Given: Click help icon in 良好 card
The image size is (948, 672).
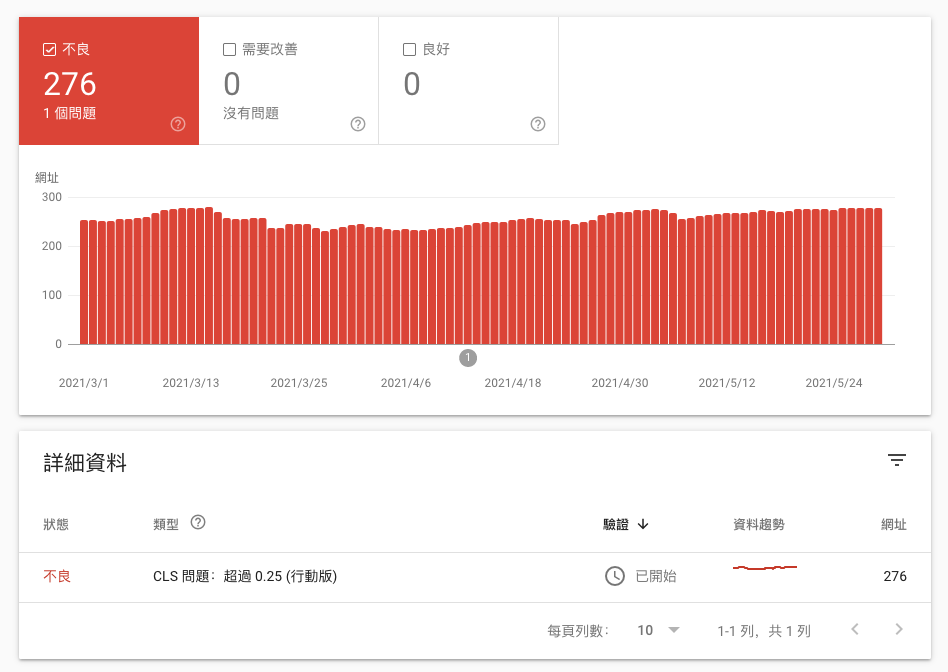Looking at the screenshot, I should [x=538, y=124].
